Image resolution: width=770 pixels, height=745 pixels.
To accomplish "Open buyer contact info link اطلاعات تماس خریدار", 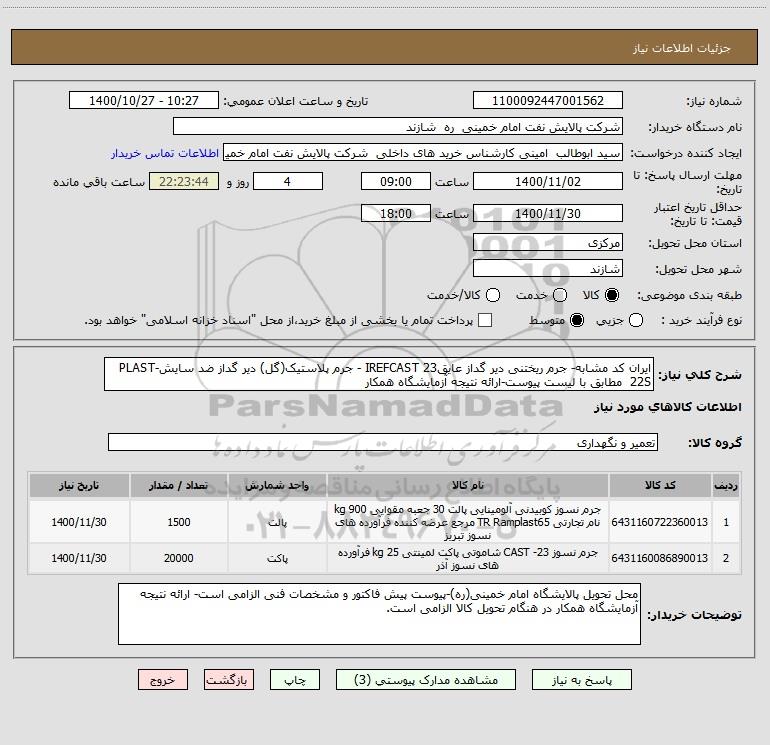I will (165, 153).
